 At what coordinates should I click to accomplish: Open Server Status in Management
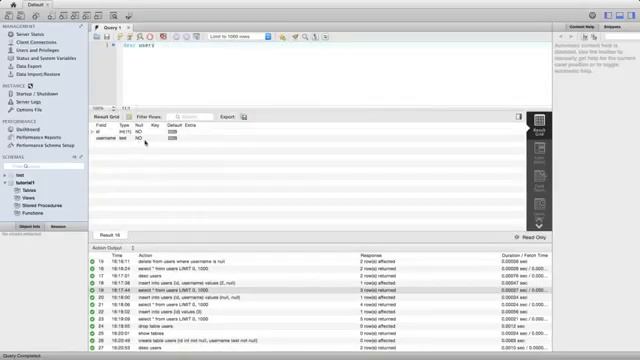tap(30, 34)
